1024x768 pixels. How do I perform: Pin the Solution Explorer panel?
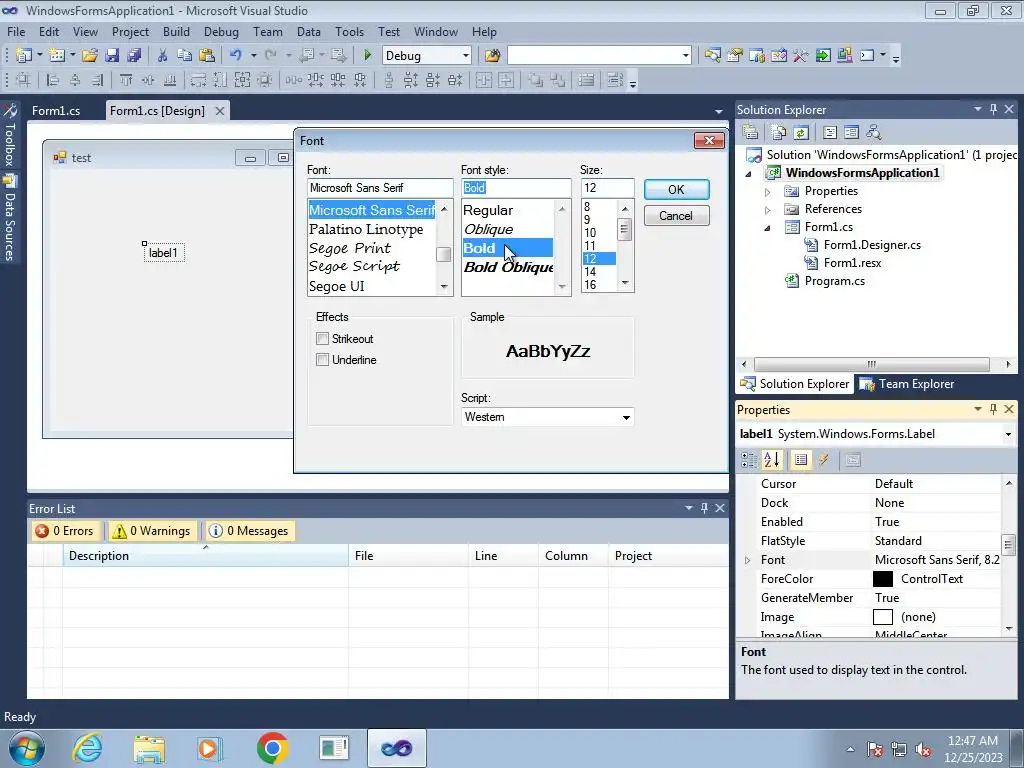click(x=993, y=109)
